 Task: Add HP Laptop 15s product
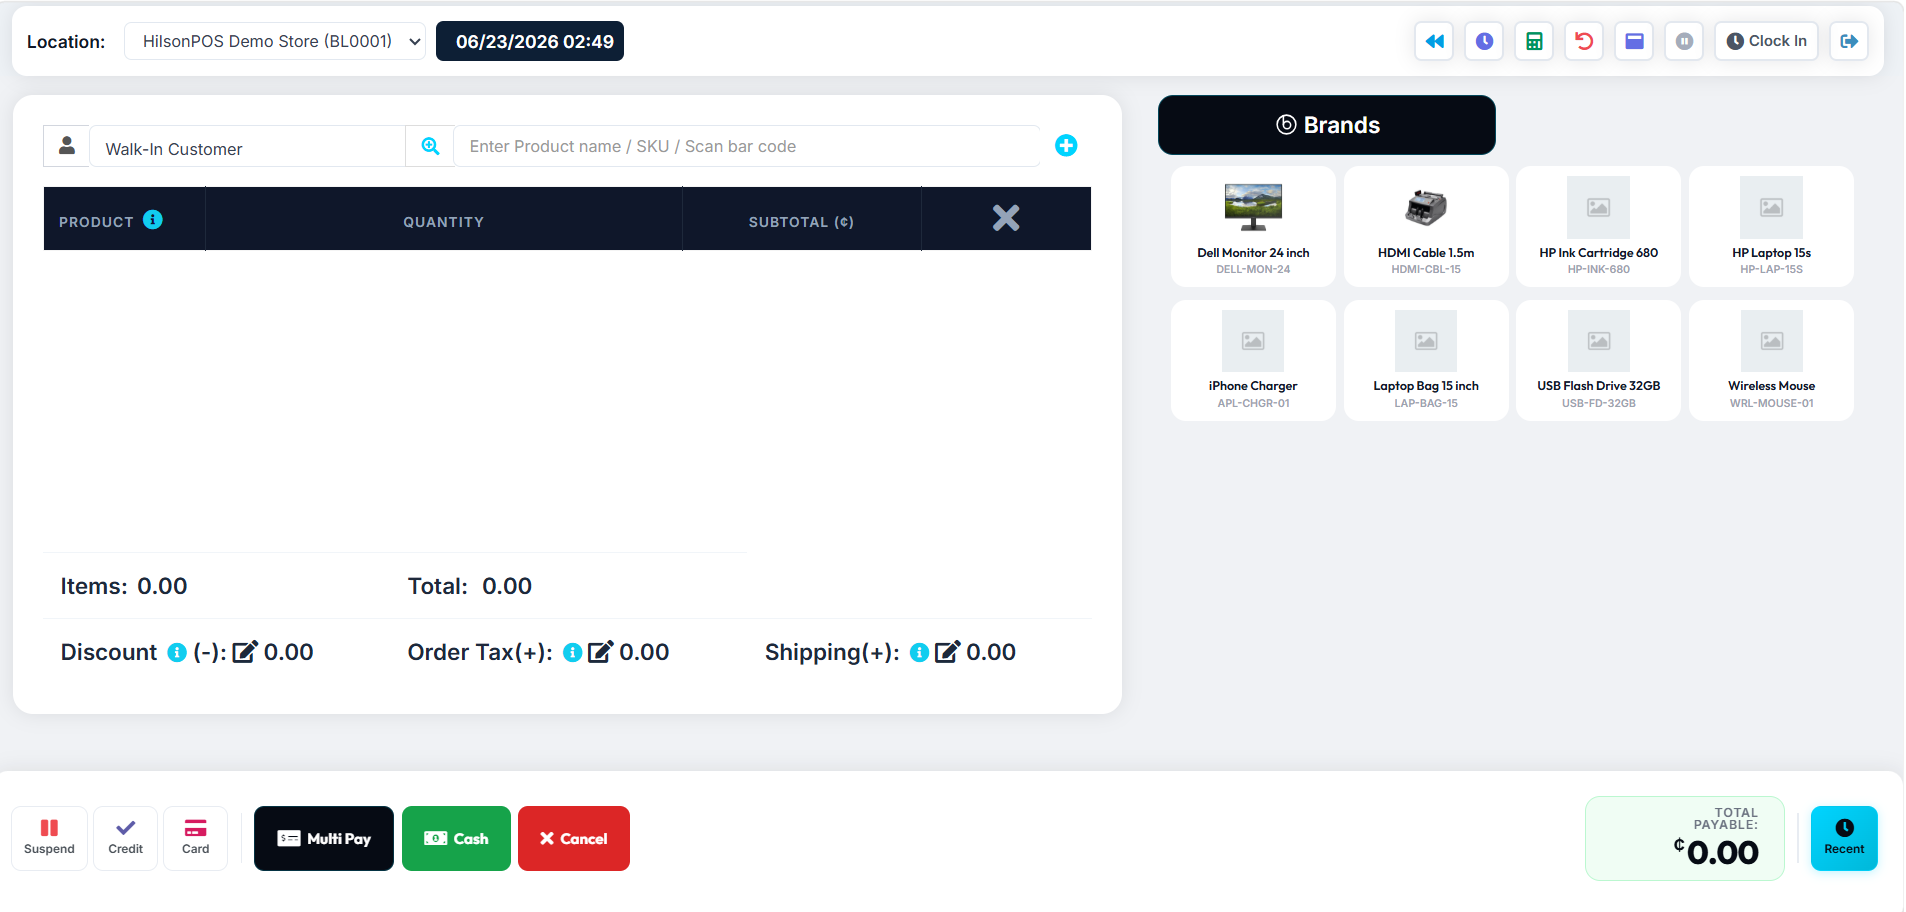(x=1771, y=227)
